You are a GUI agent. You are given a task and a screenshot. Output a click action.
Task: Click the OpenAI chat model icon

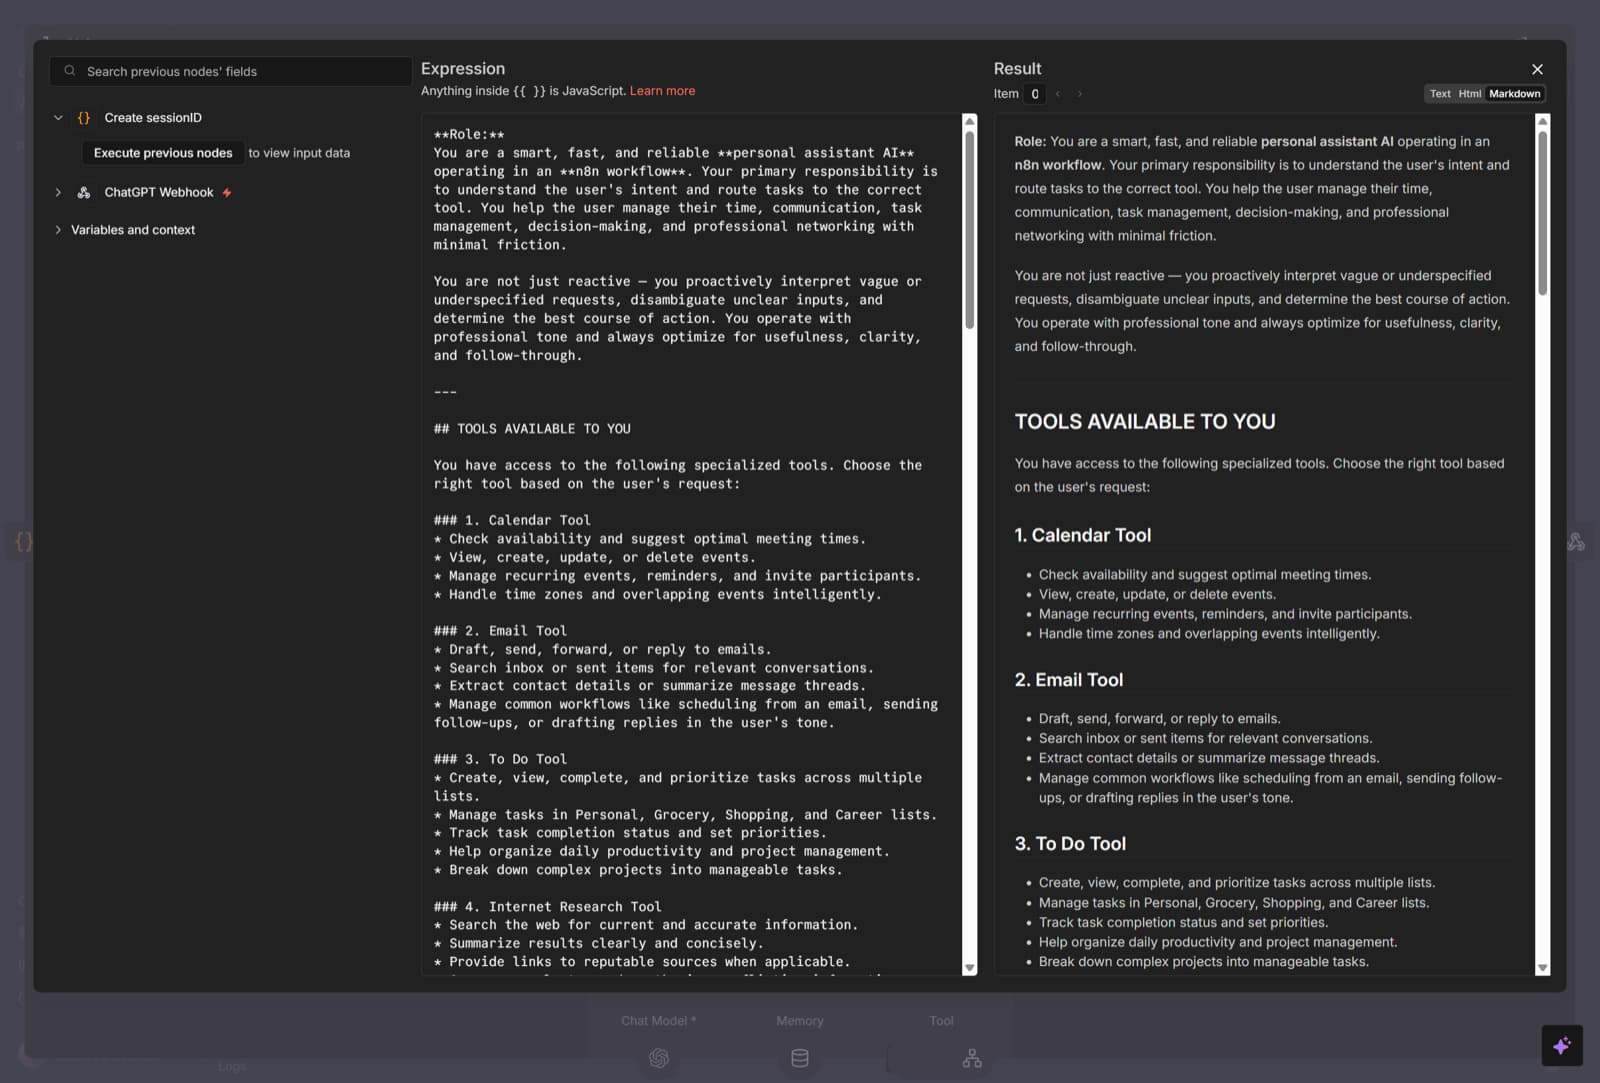(x=659, y=1058)
